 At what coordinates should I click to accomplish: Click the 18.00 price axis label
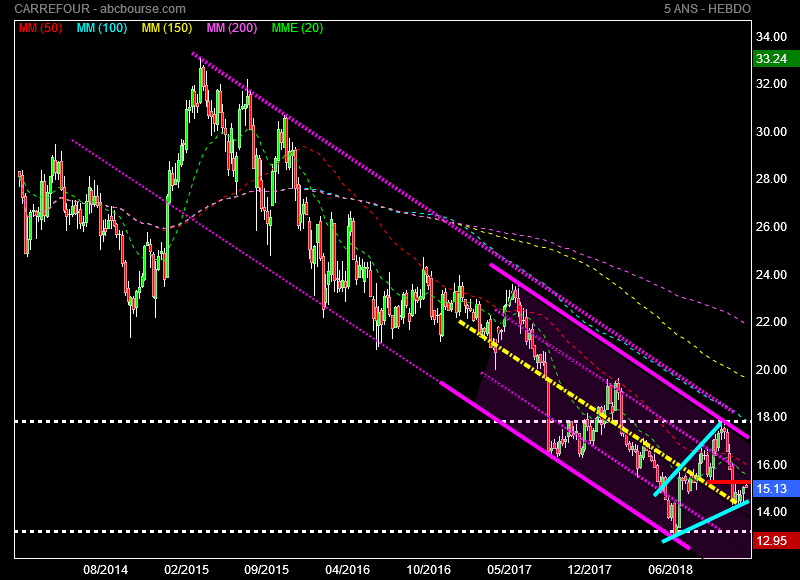coord(771,417)
